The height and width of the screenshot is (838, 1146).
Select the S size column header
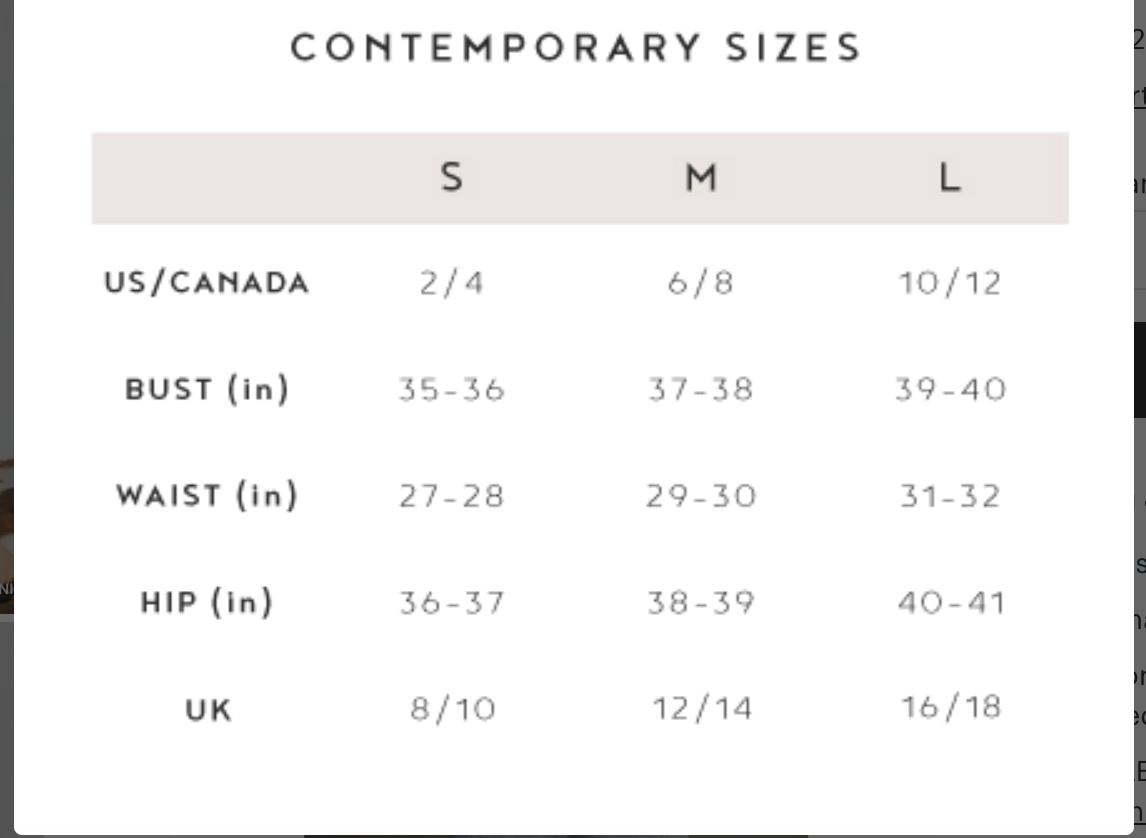coord(451,178)
